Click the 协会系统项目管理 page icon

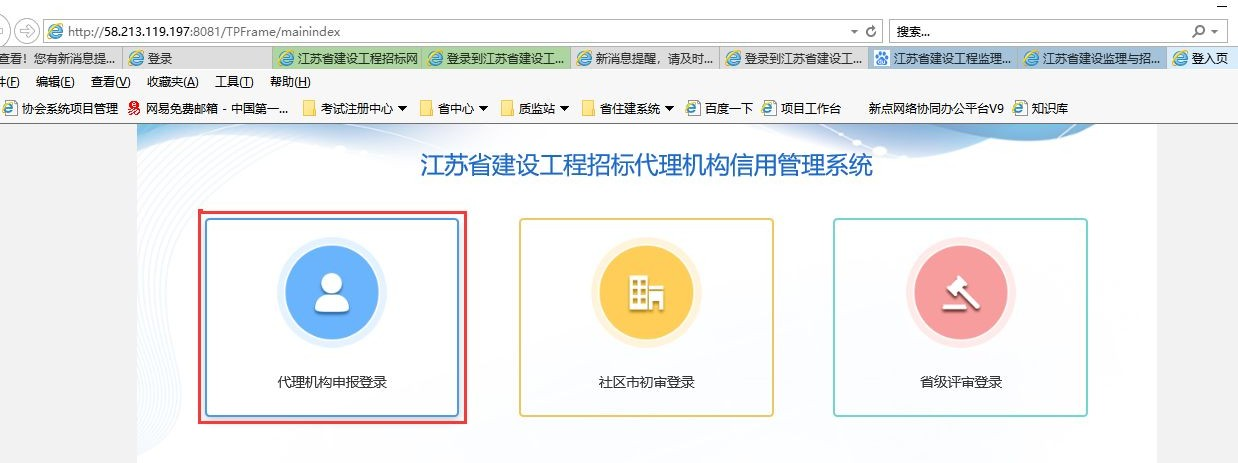pyautogui.click(x=10, y=108)
